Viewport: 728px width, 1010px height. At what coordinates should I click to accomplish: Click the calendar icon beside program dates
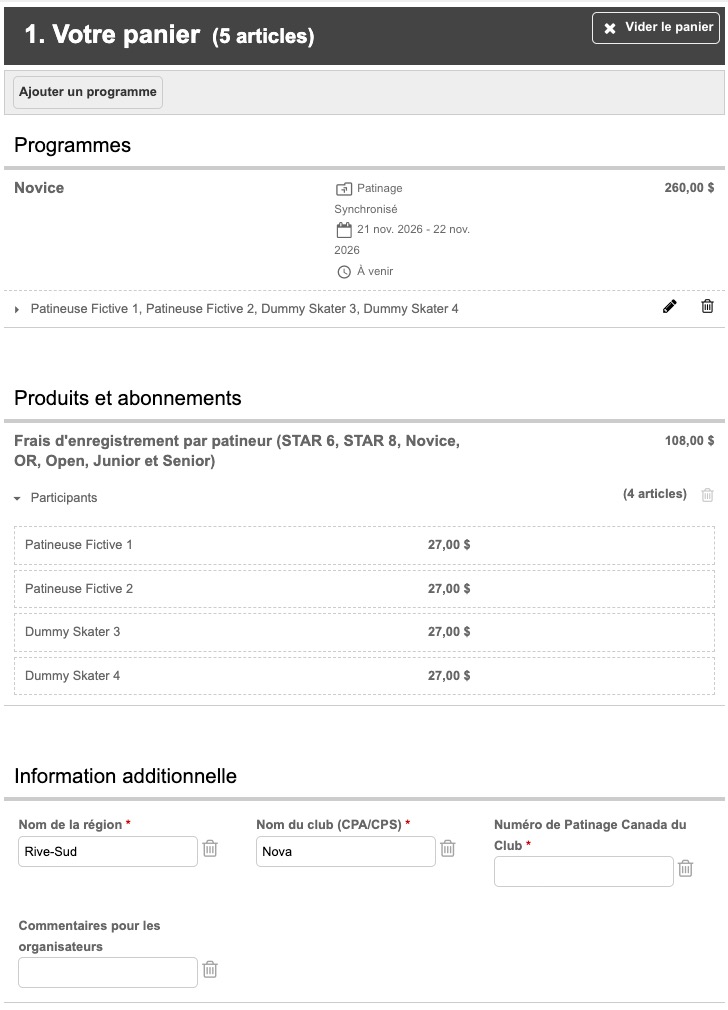344,230
